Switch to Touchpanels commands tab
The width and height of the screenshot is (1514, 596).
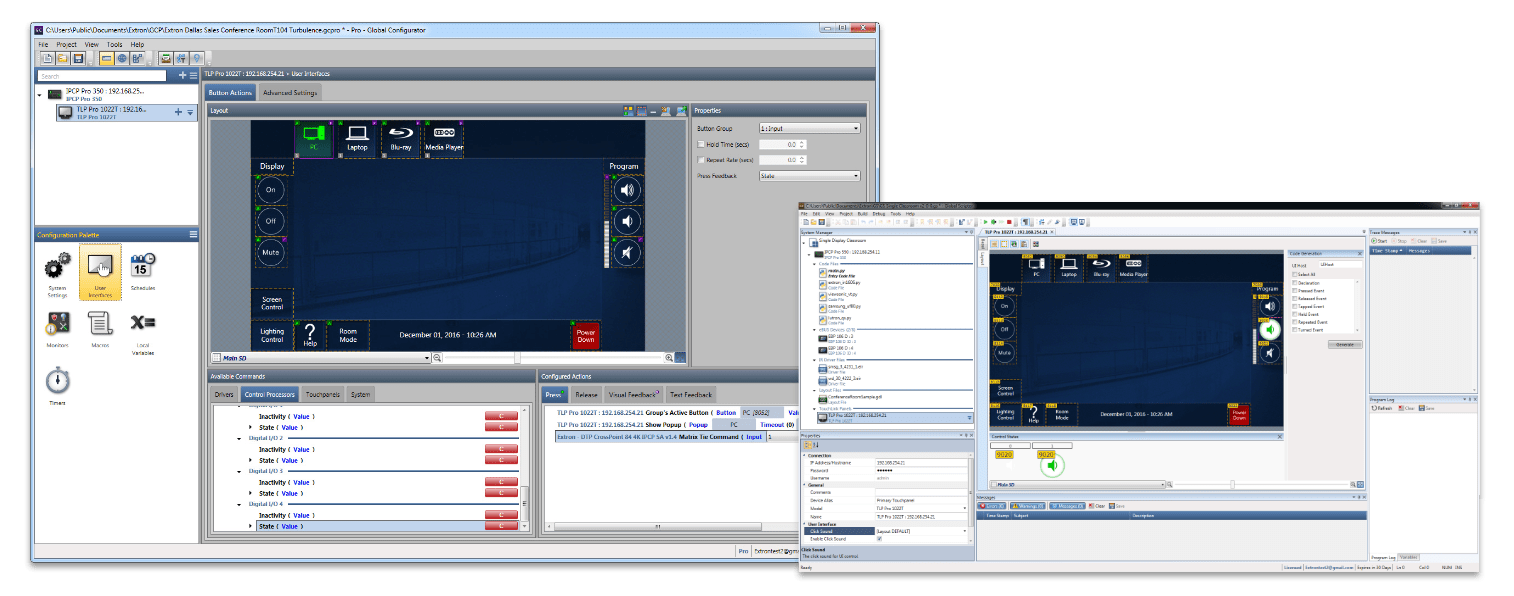[x=323, y=395]
